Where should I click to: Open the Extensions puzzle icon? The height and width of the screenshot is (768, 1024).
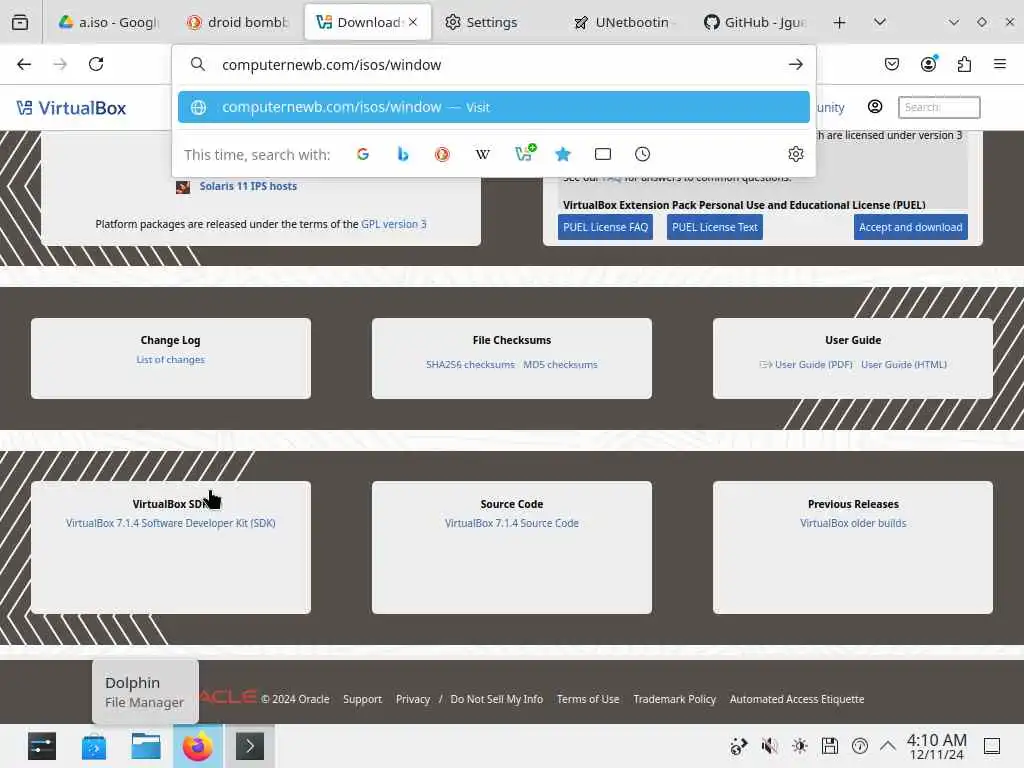click(964, 64)
